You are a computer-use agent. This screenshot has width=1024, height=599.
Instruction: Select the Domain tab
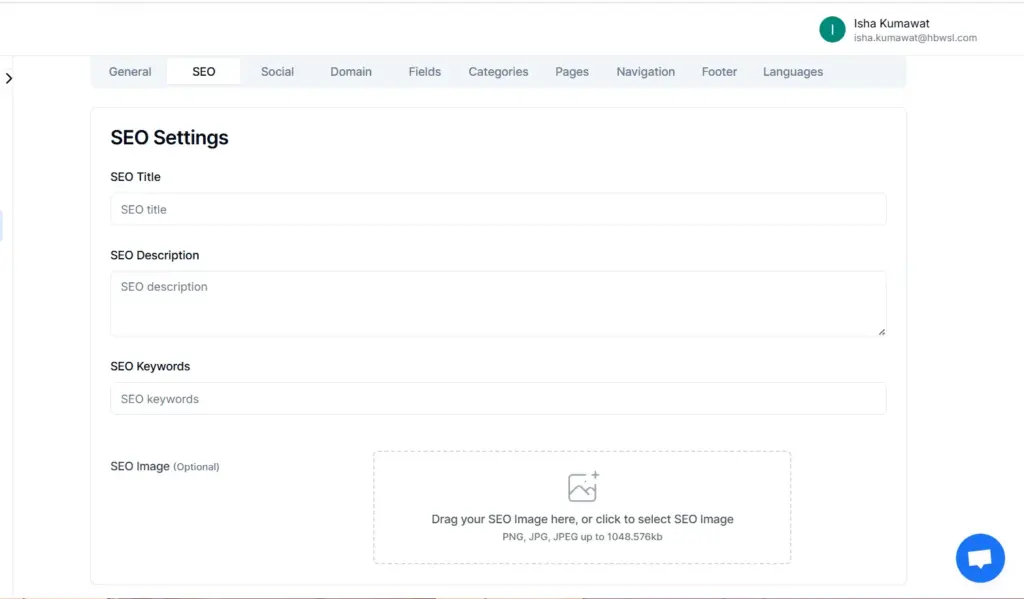click(351, 71)
